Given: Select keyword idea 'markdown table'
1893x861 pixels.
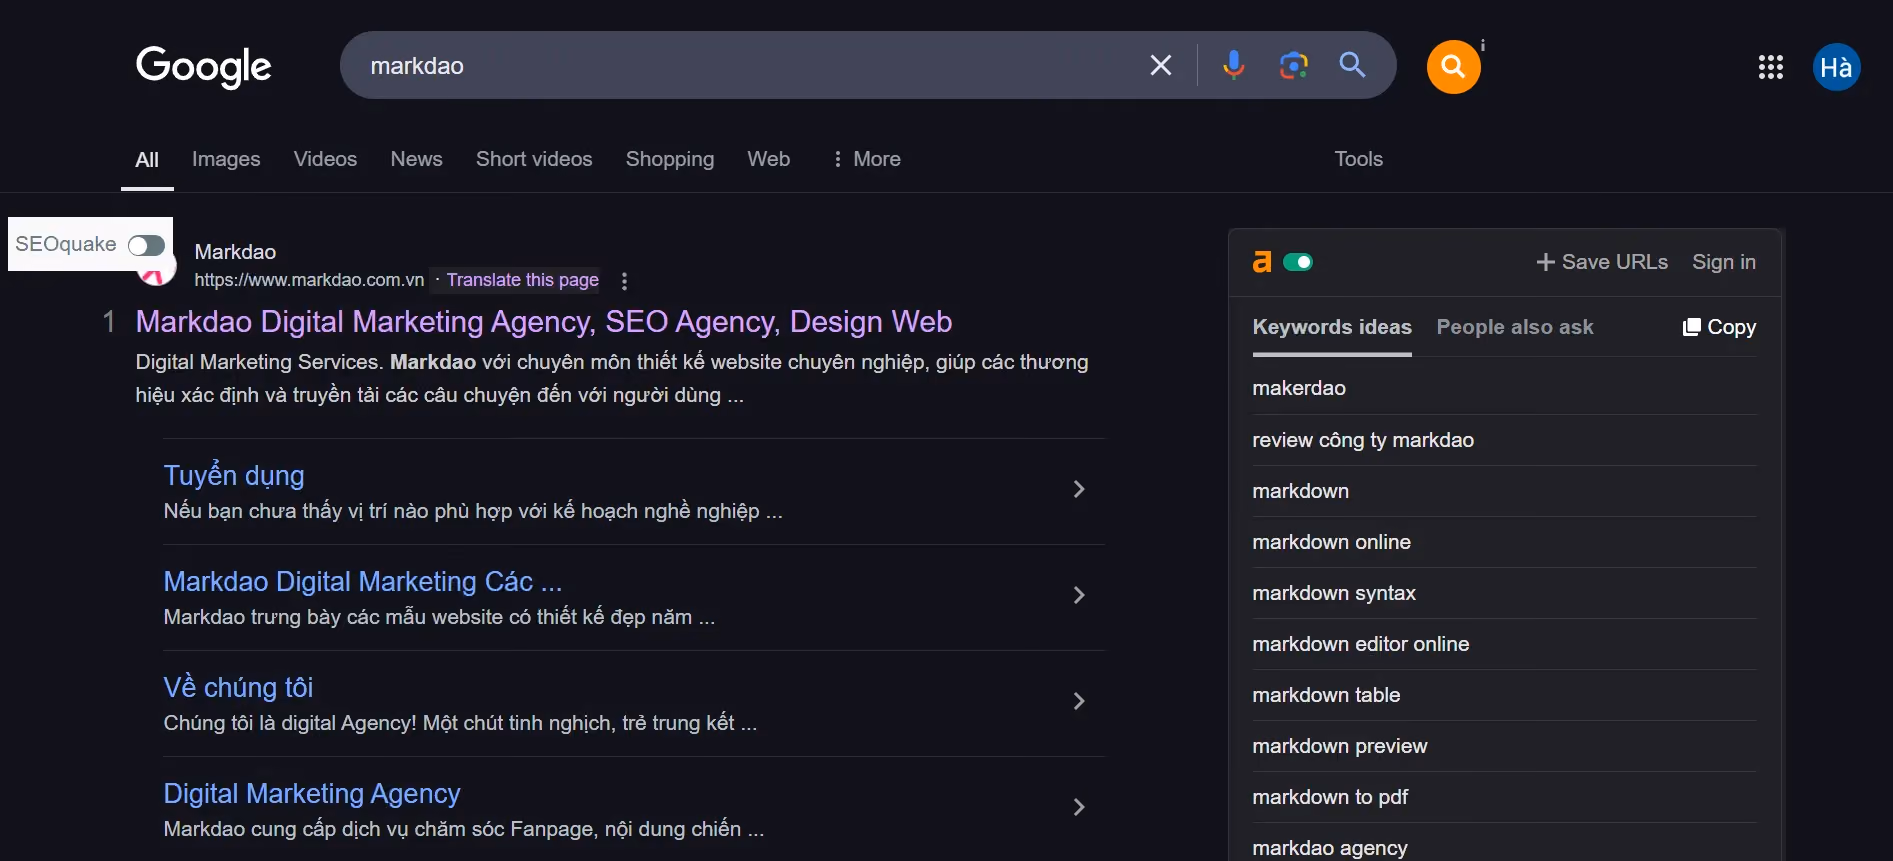Looking at the screenshot, I should coord(1326,695).
